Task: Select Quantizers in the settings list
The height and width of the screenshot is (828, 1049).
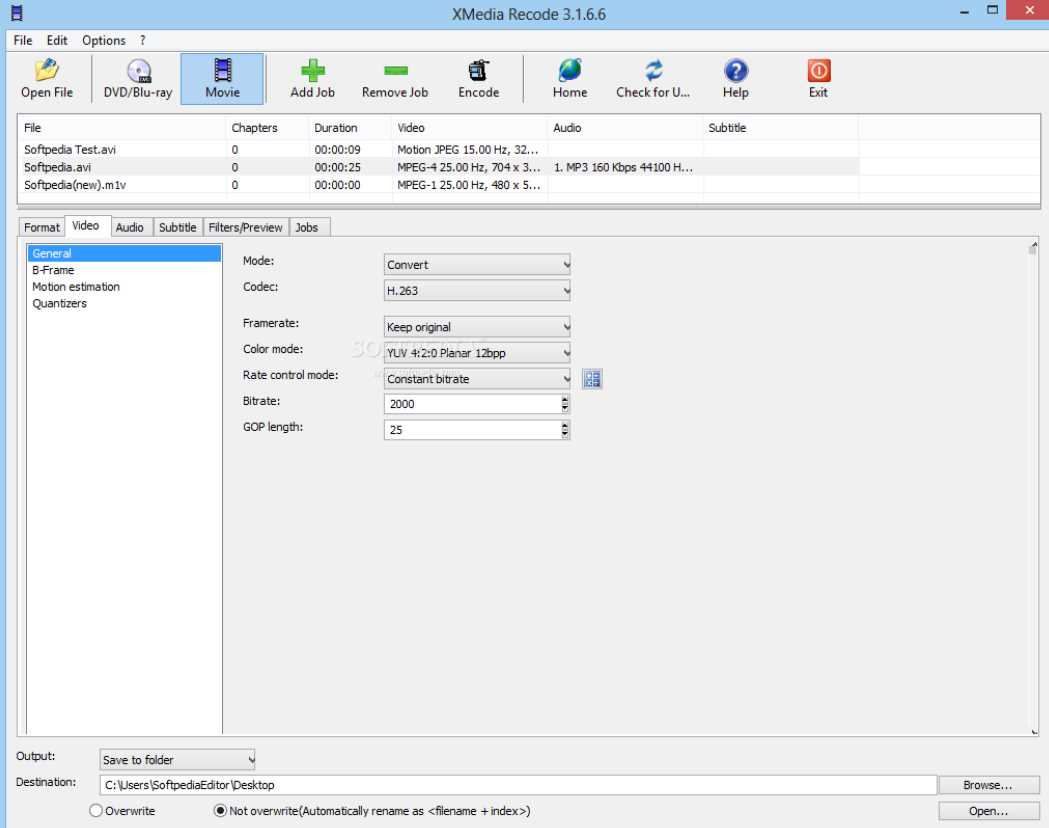Action: pyautogui.click(x=124, y=304)
